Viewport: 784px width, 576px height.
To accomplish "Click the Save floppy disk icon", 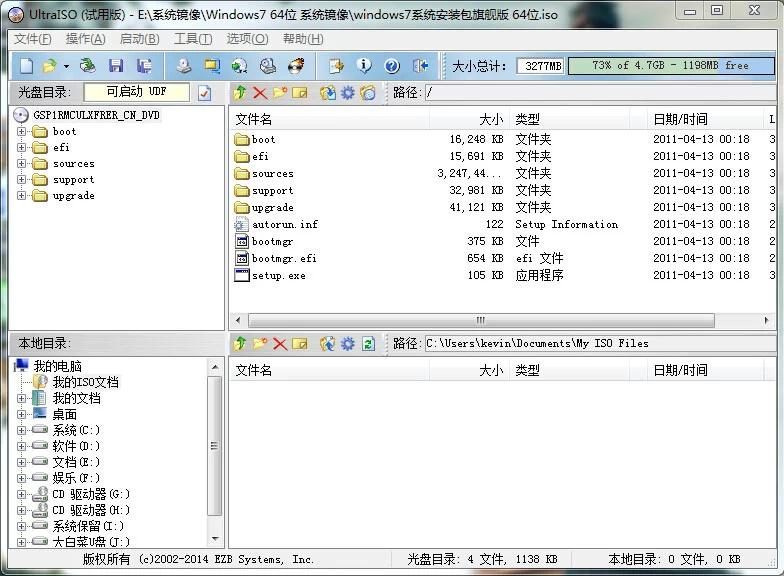I will (x=116, y=66).
